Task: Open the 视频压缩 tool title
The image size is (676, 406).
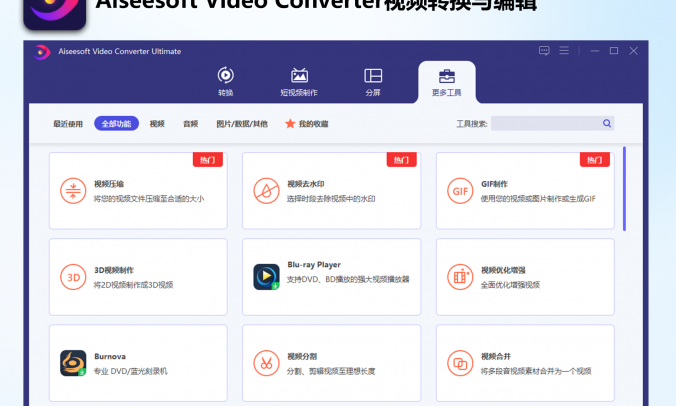Action: (109, 184)
